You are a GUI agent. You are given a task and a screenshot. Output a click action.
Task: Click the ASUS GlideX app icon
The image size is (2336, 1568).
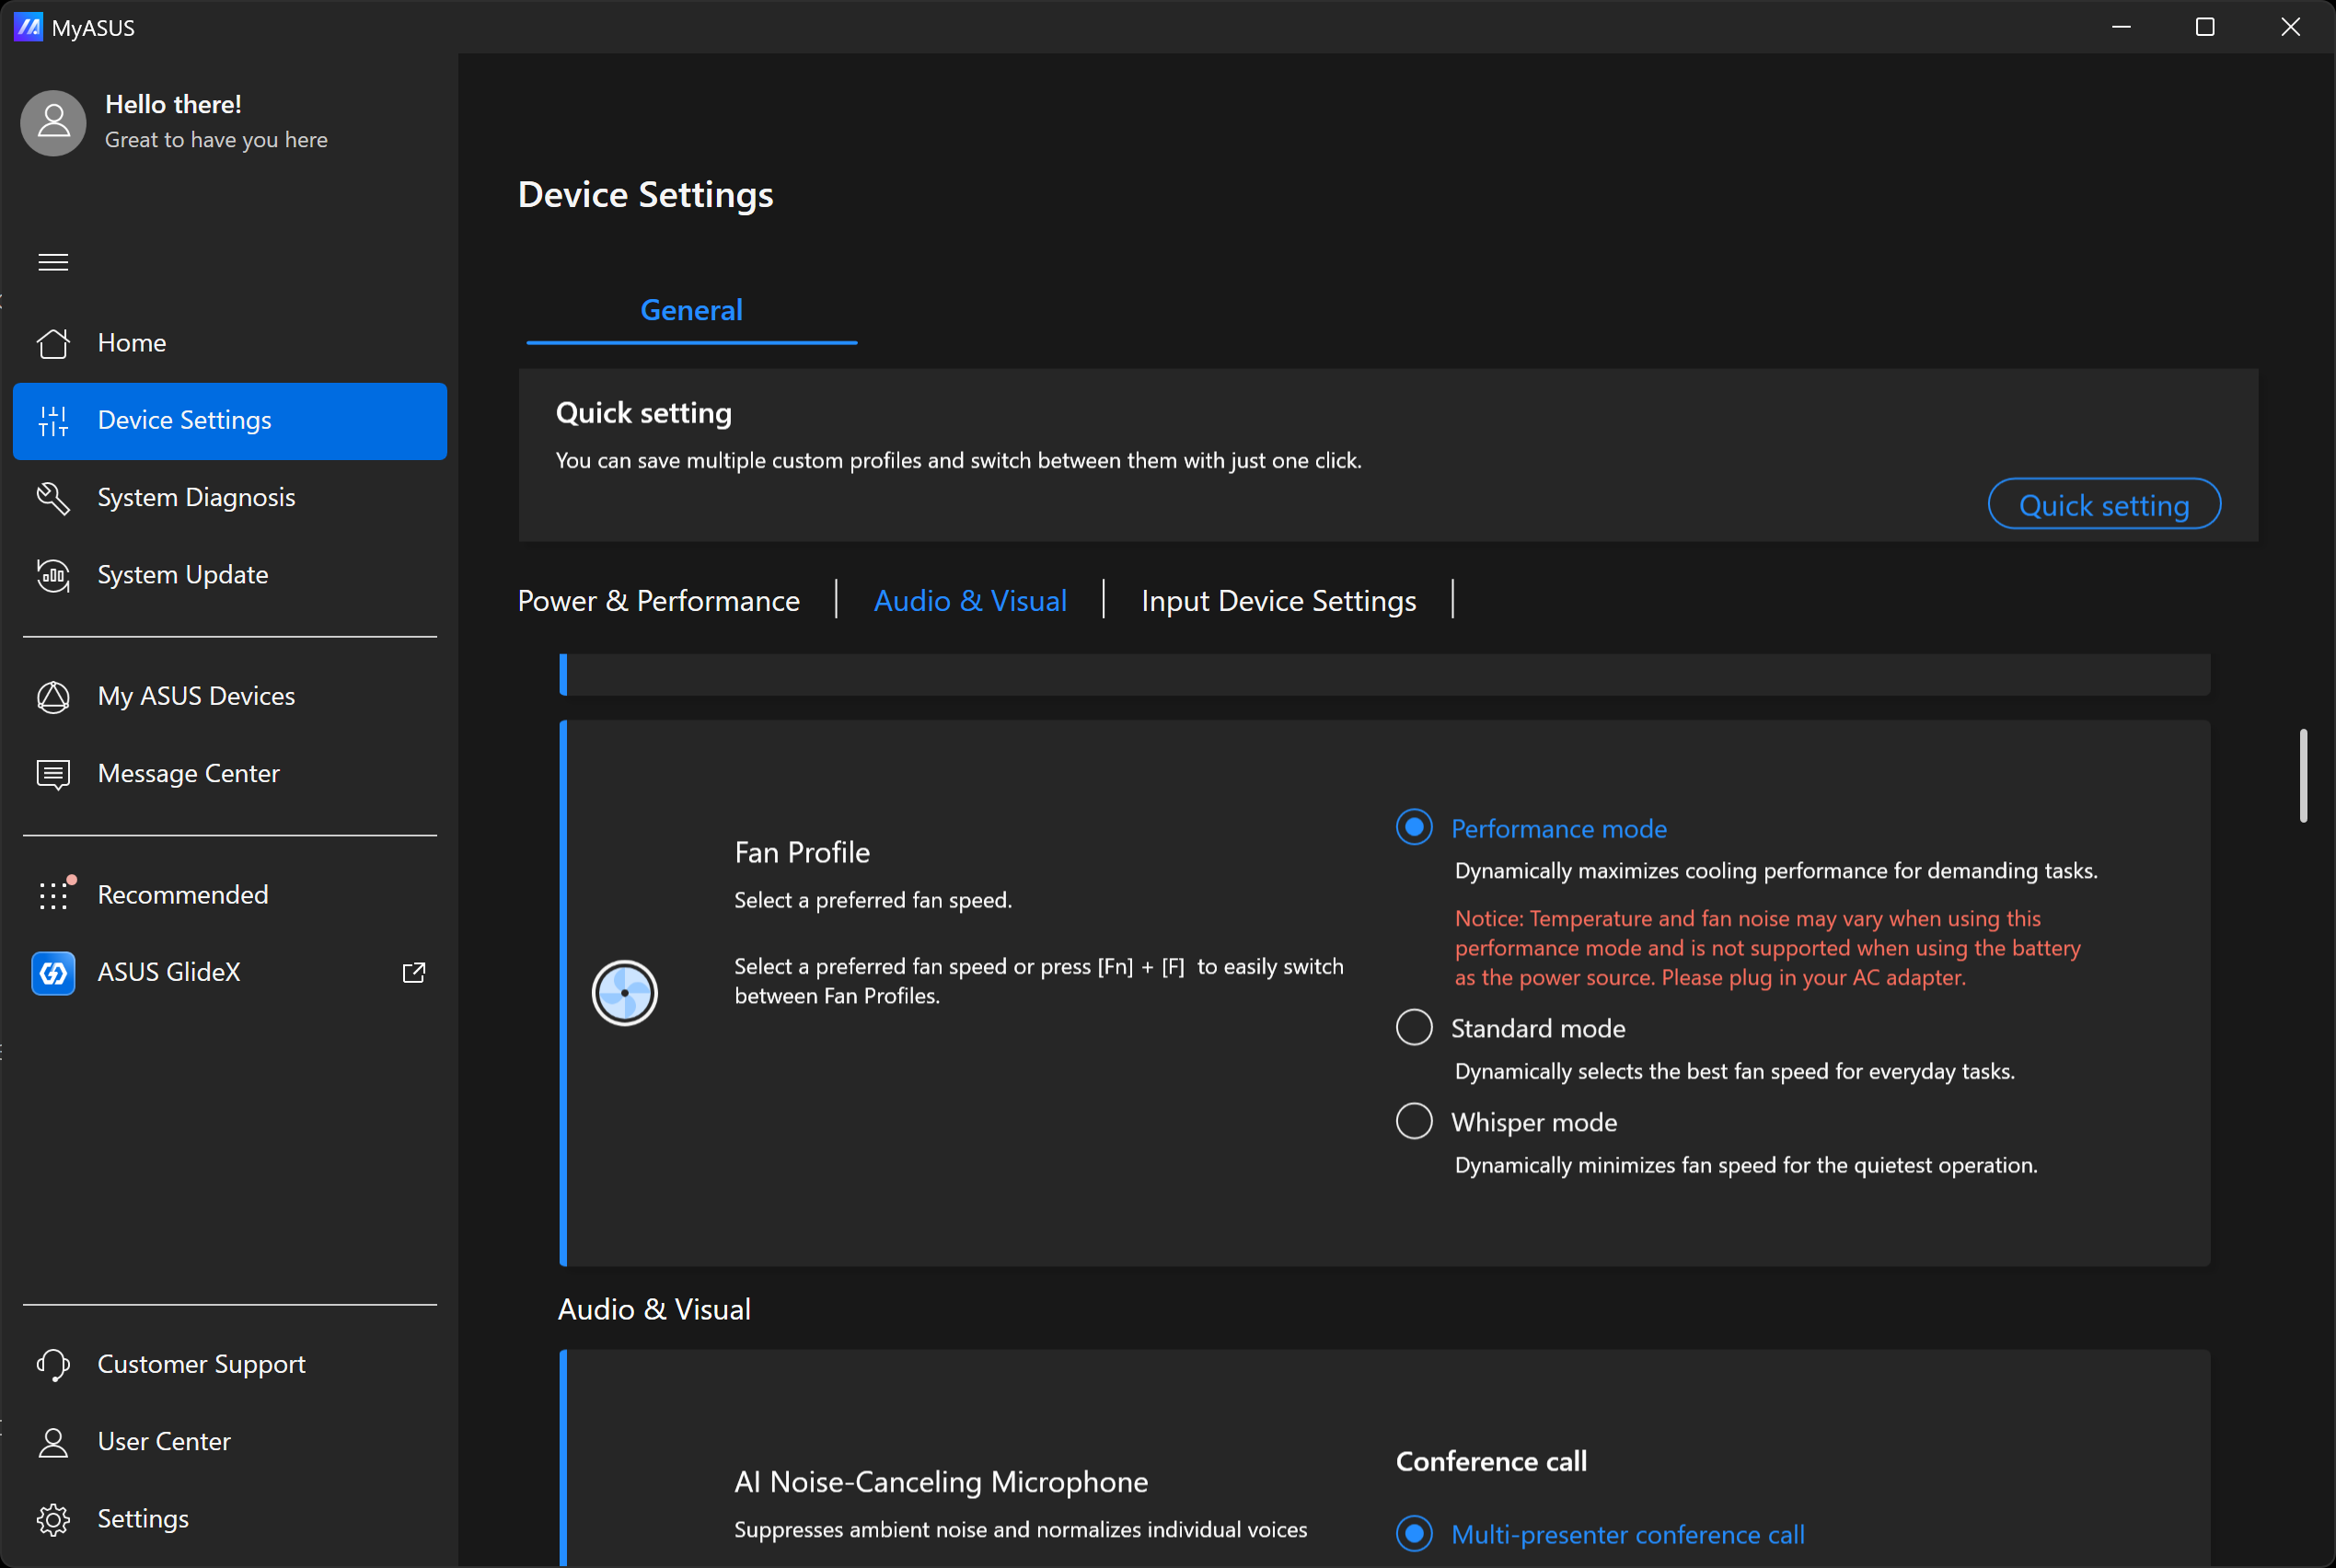(x=53, y=973)
